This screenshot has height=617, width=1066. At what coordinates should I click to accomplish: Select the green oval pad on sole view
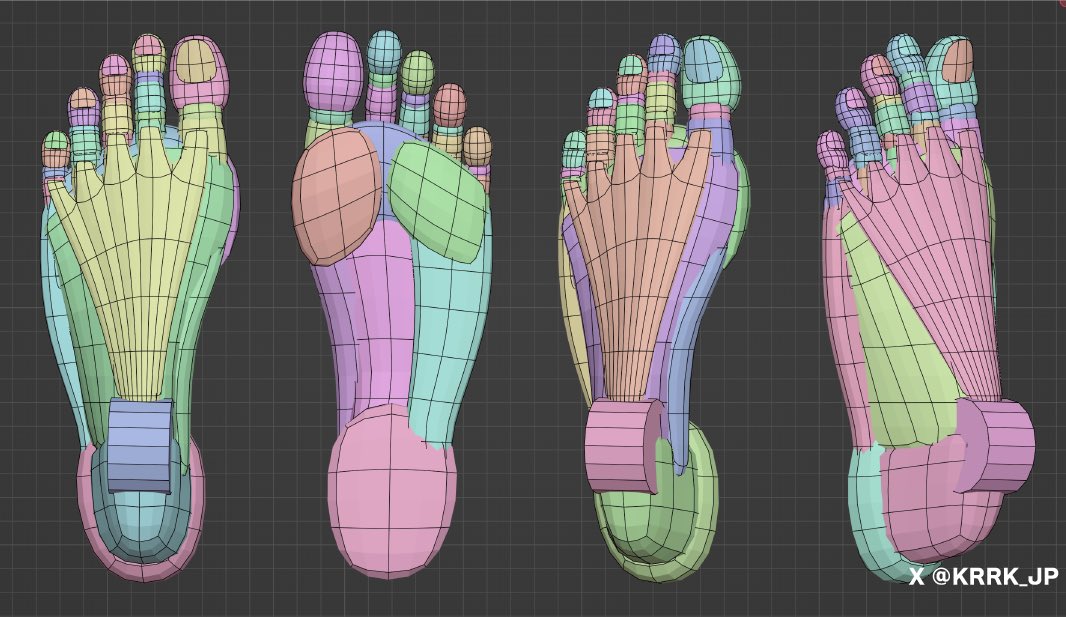[439, 201]
